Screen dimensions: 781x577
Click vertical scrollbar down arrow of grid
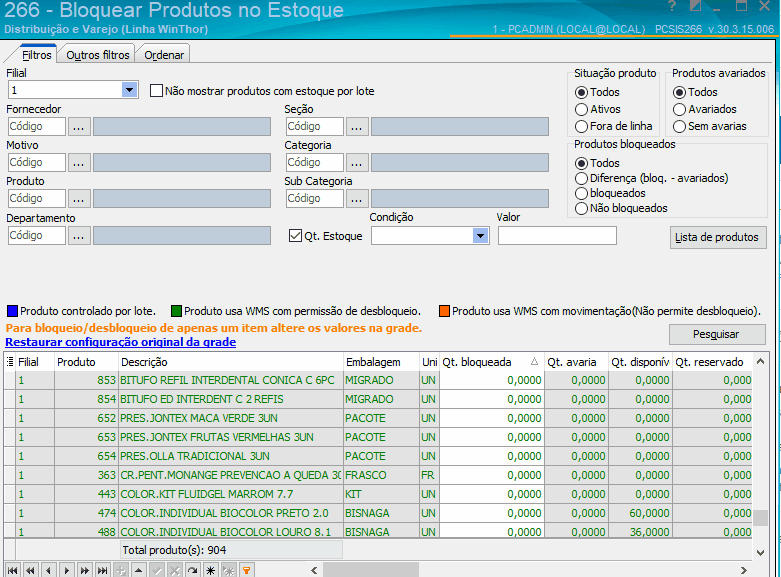click(760, 552)
